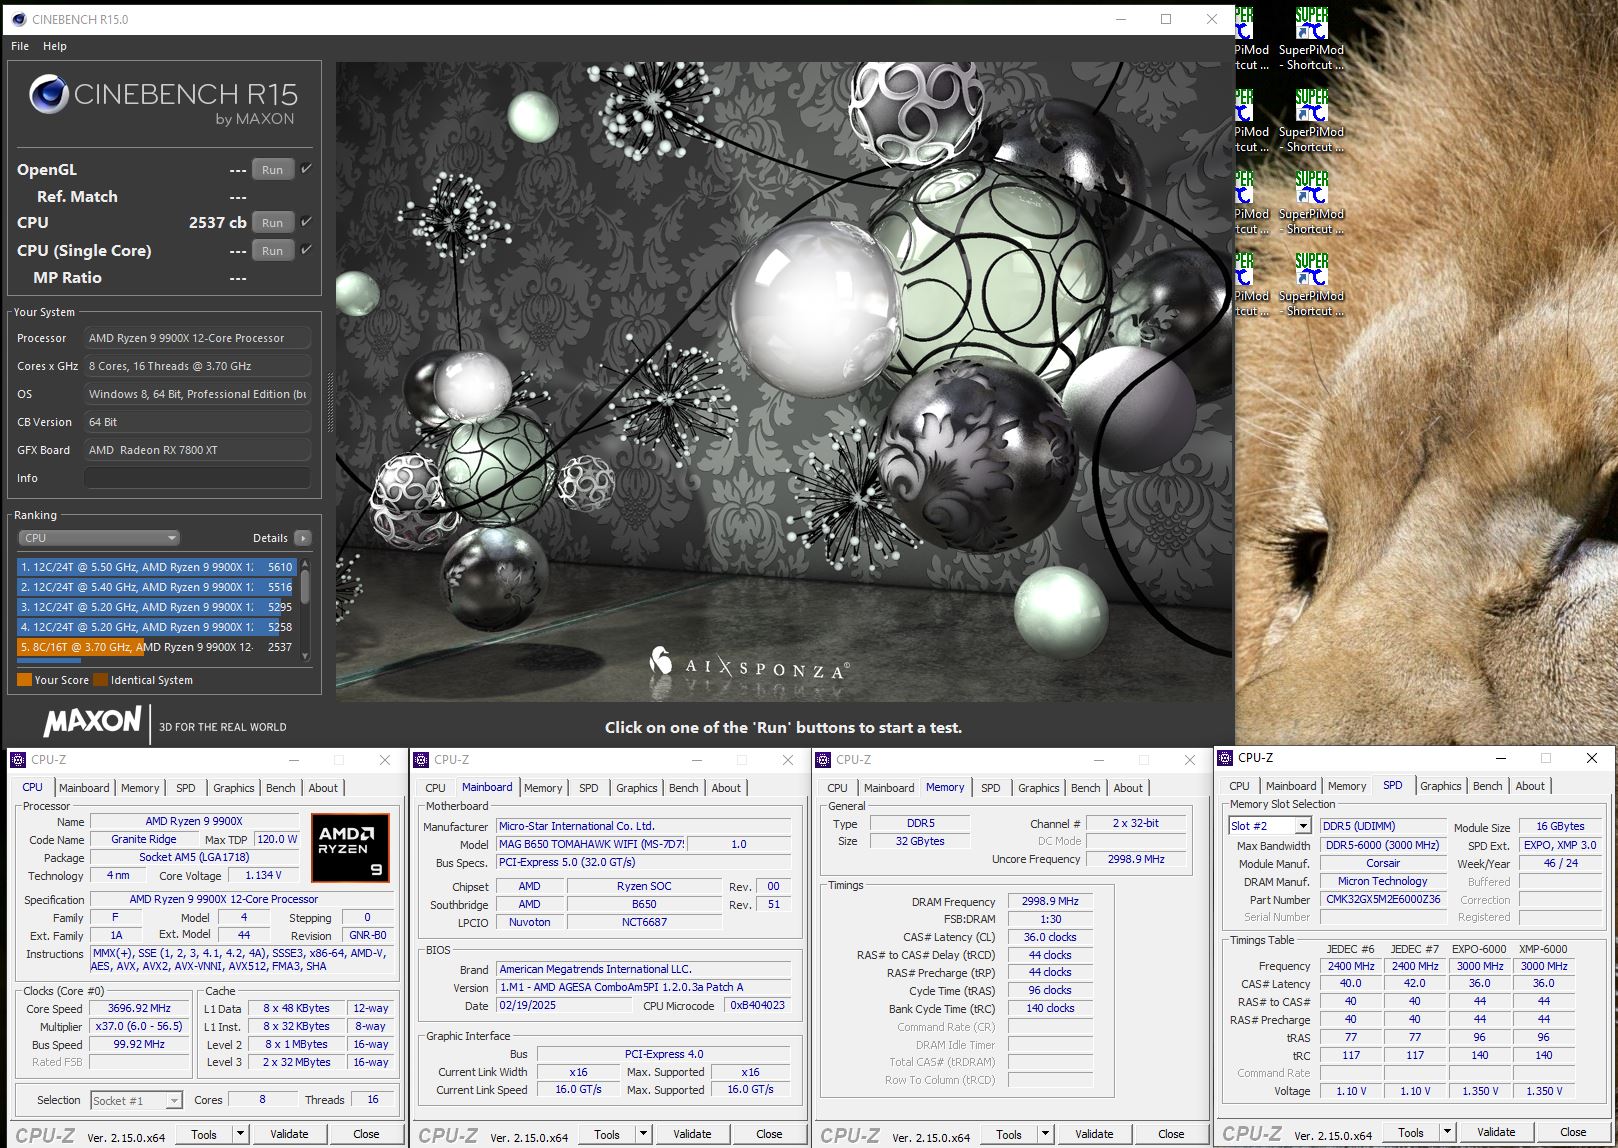The image size is (1618, 1148).
Task: Click the Part Number CMK32GX5M2E6000Z36 field
Action: [1383, 899]
